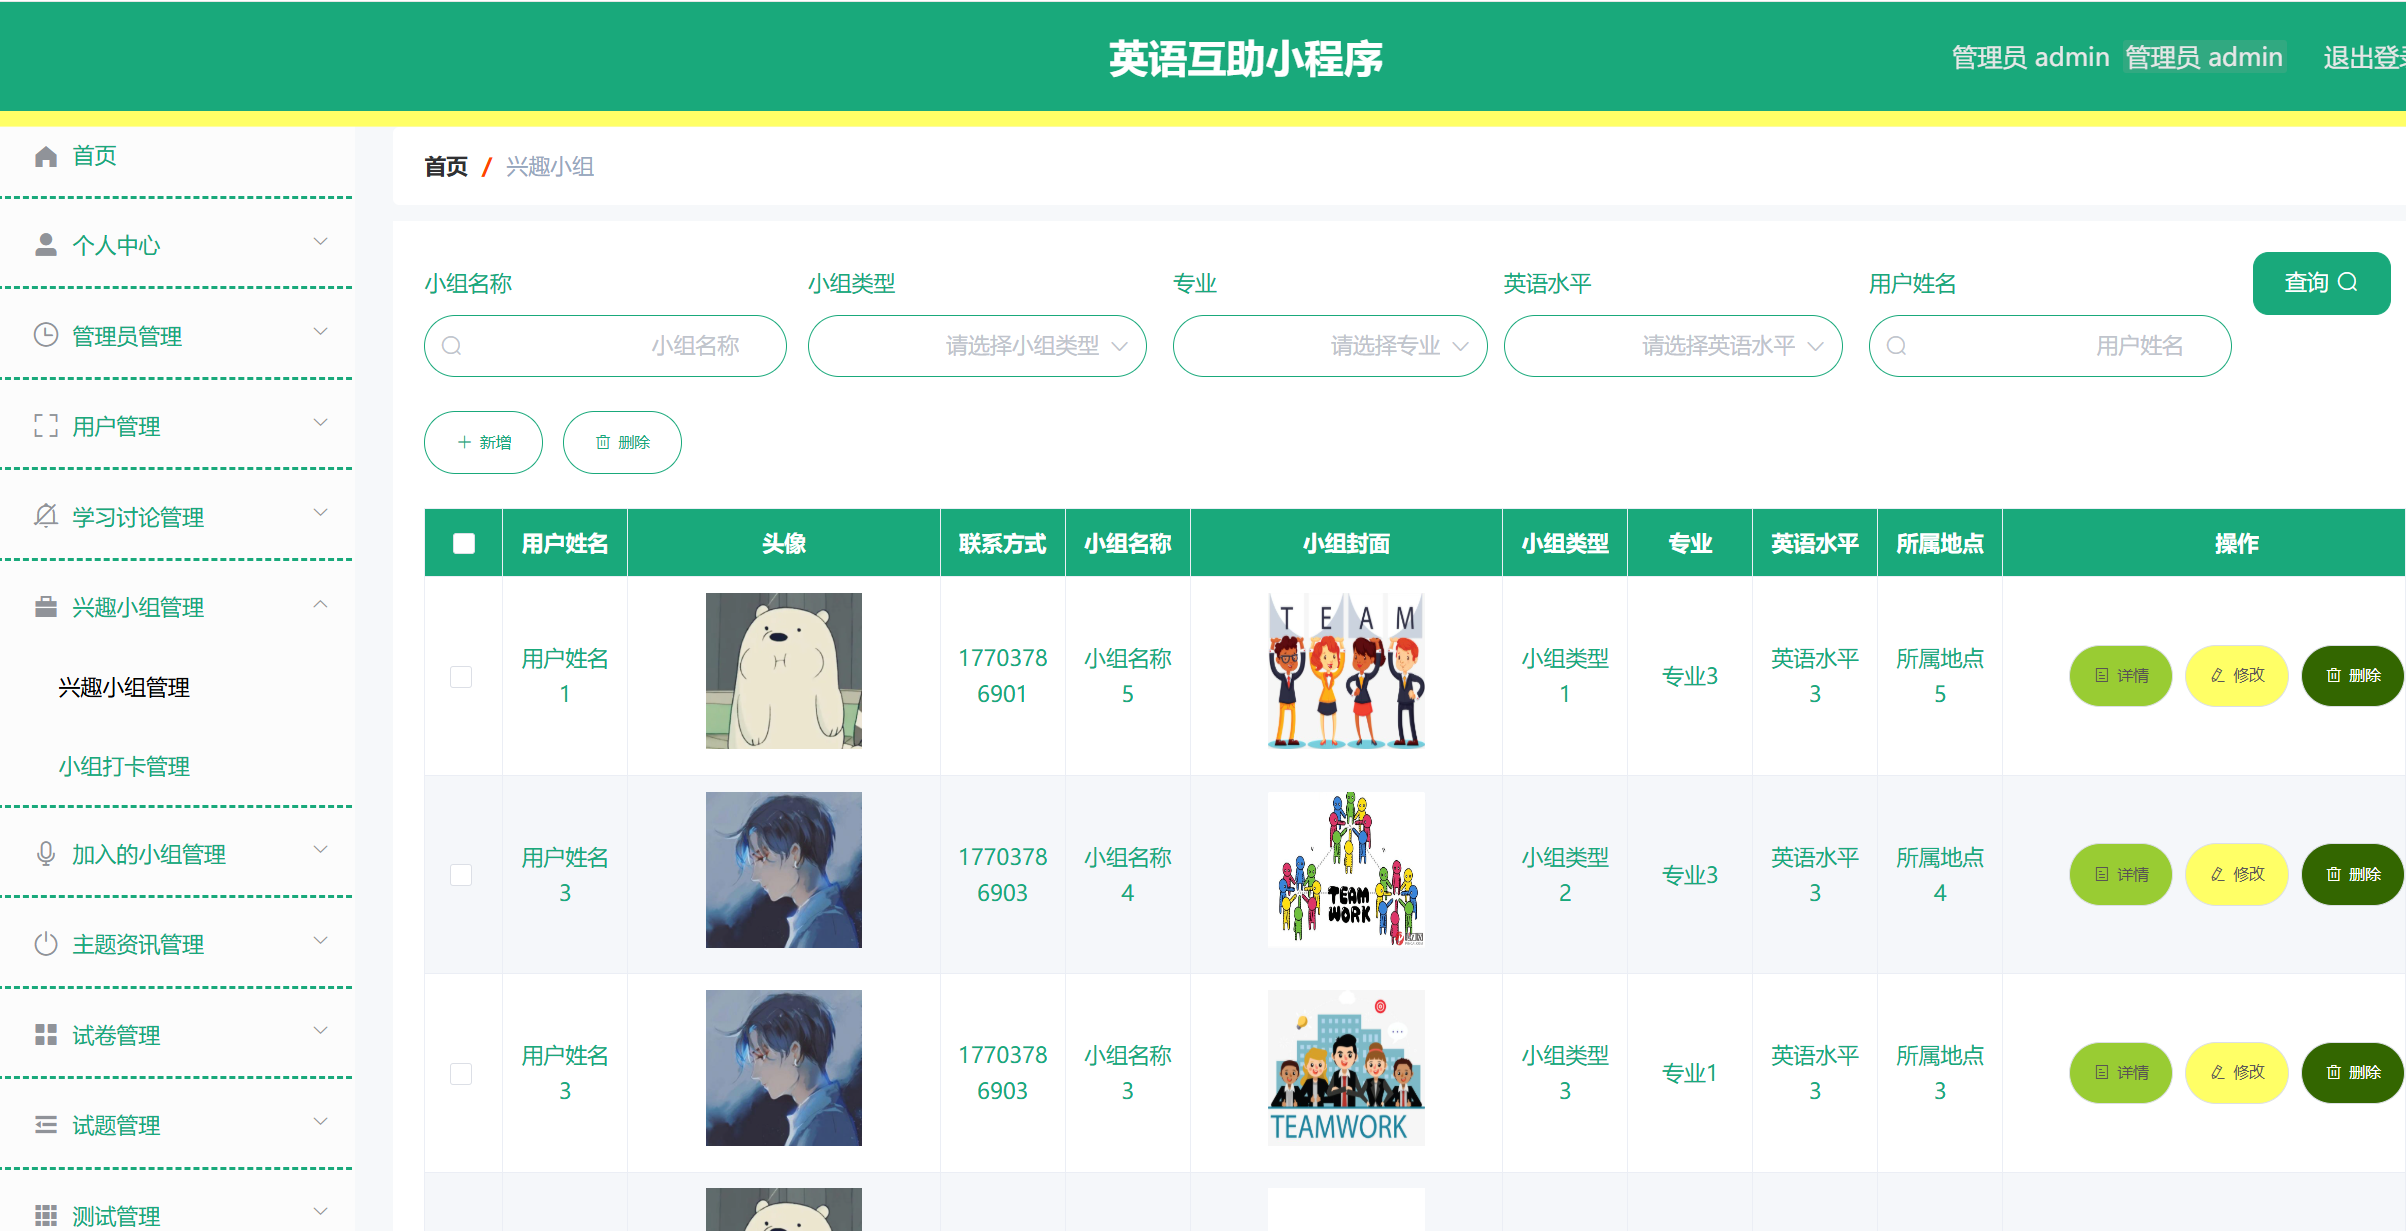
Task: Open the 小组打卡管理 menu item
Action: click(x=123, y=766)
